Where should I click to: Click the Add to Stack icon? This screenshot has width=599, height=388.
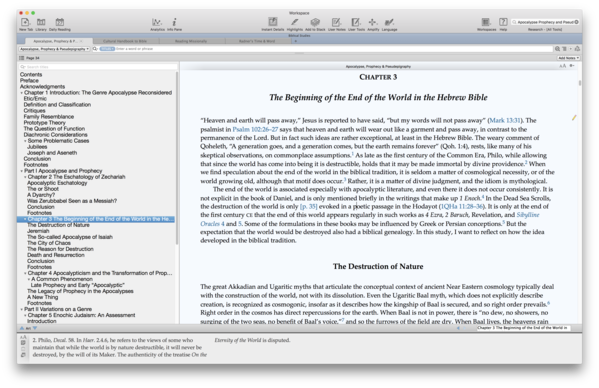(315, 22)
